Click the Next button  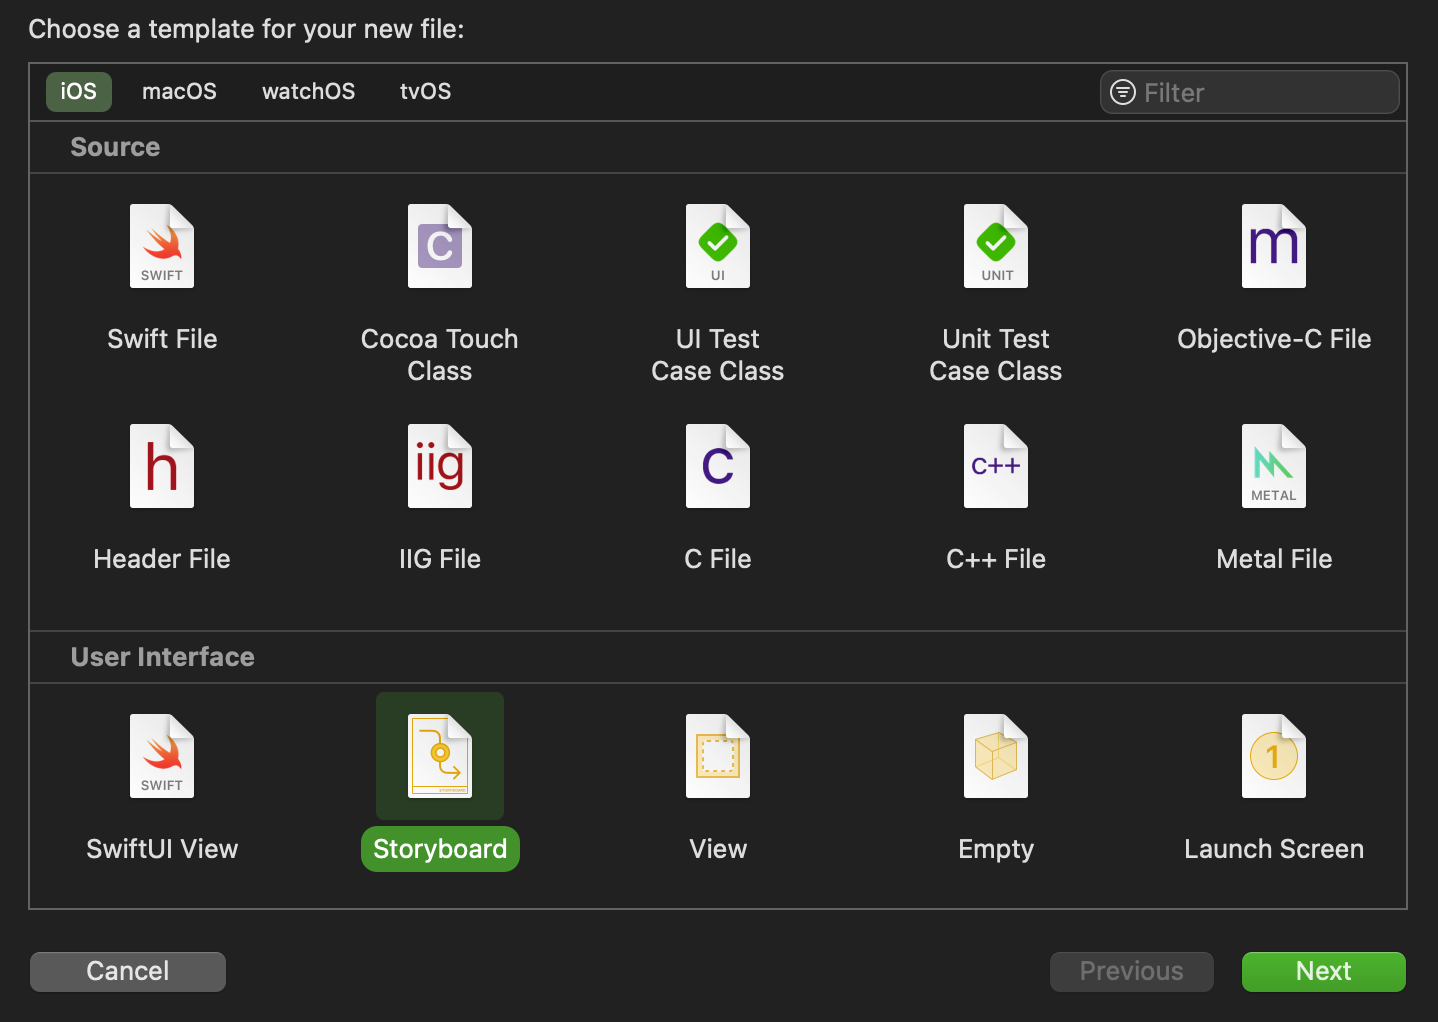tap(1324, 971)
